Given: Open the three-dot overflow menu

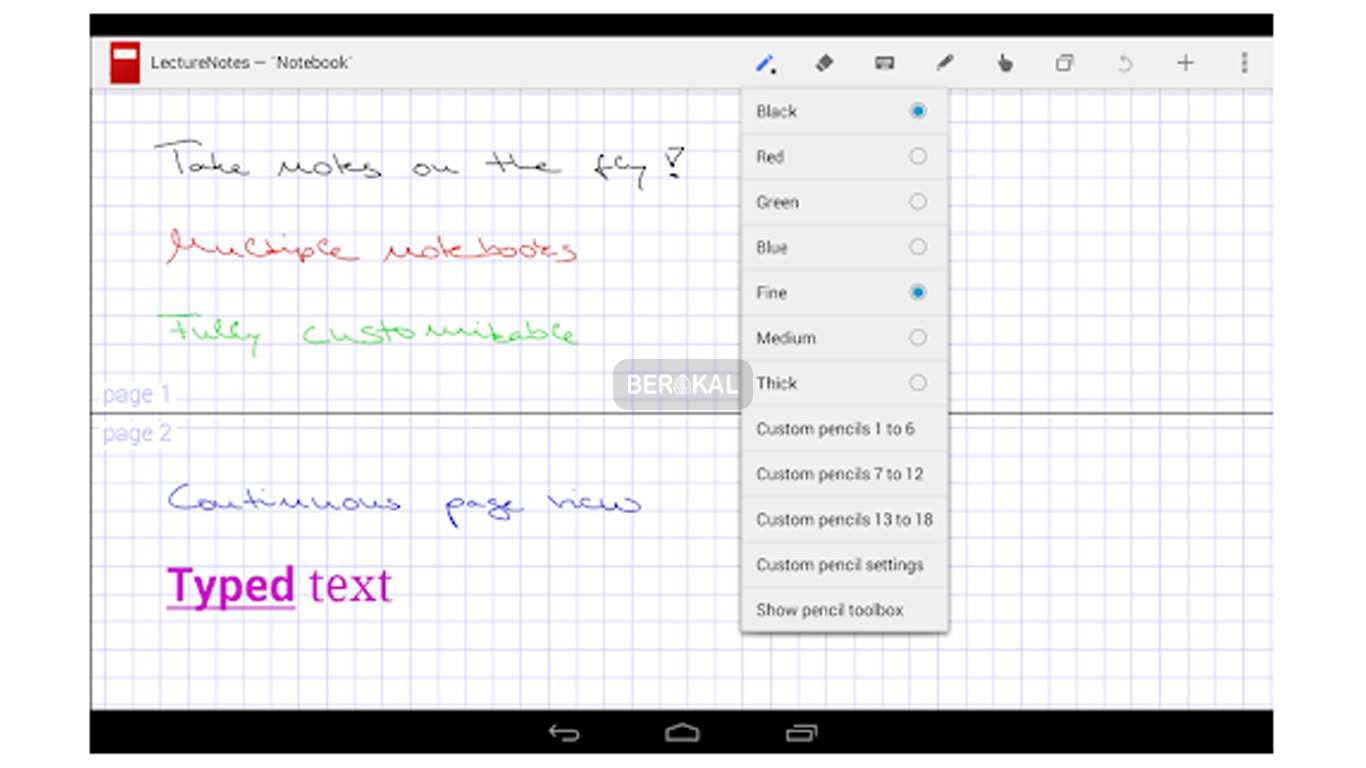Looking at the screenshot, I should pyautogui.click(x=1244, y=63).
